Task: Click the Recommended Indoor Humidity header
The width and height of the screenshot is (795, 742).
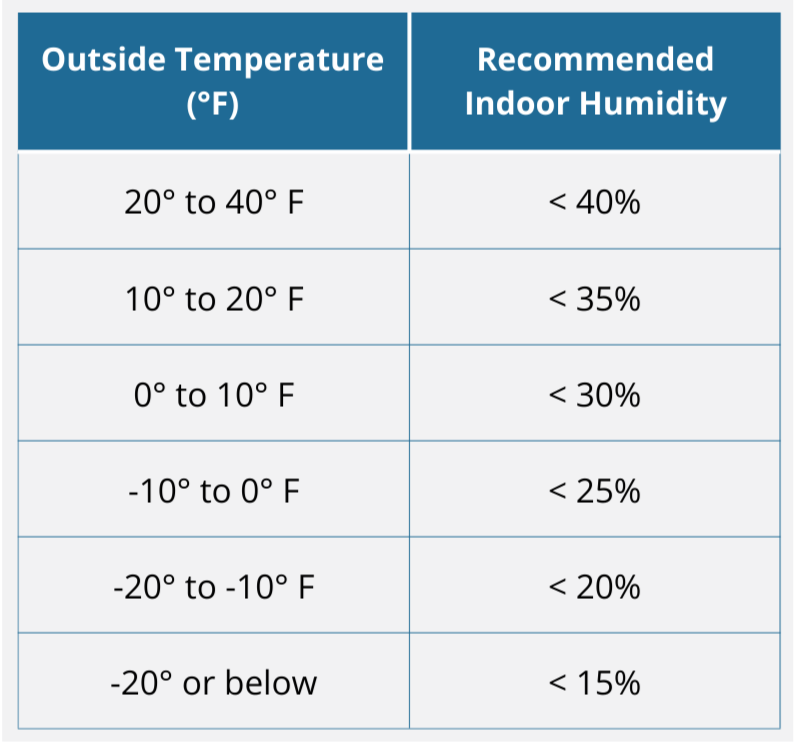Action: point(595,81)
